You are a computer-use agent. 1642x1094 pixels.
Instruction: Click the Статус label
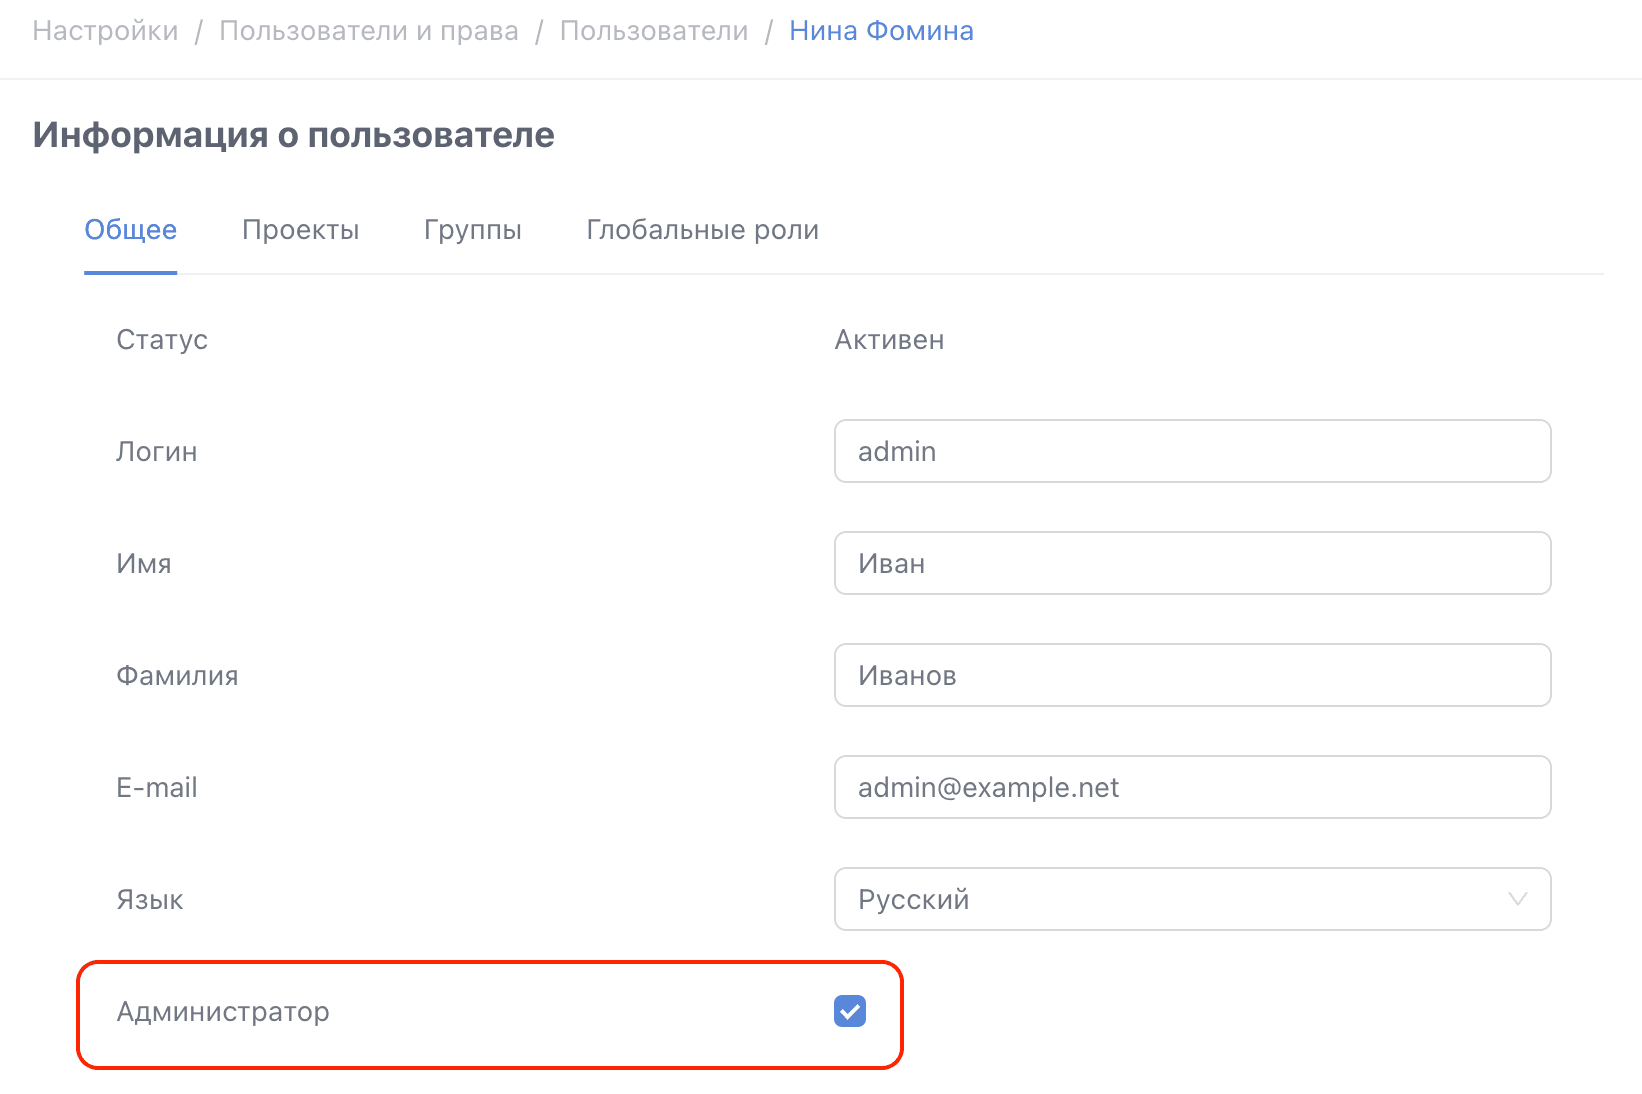coord(162,340)
